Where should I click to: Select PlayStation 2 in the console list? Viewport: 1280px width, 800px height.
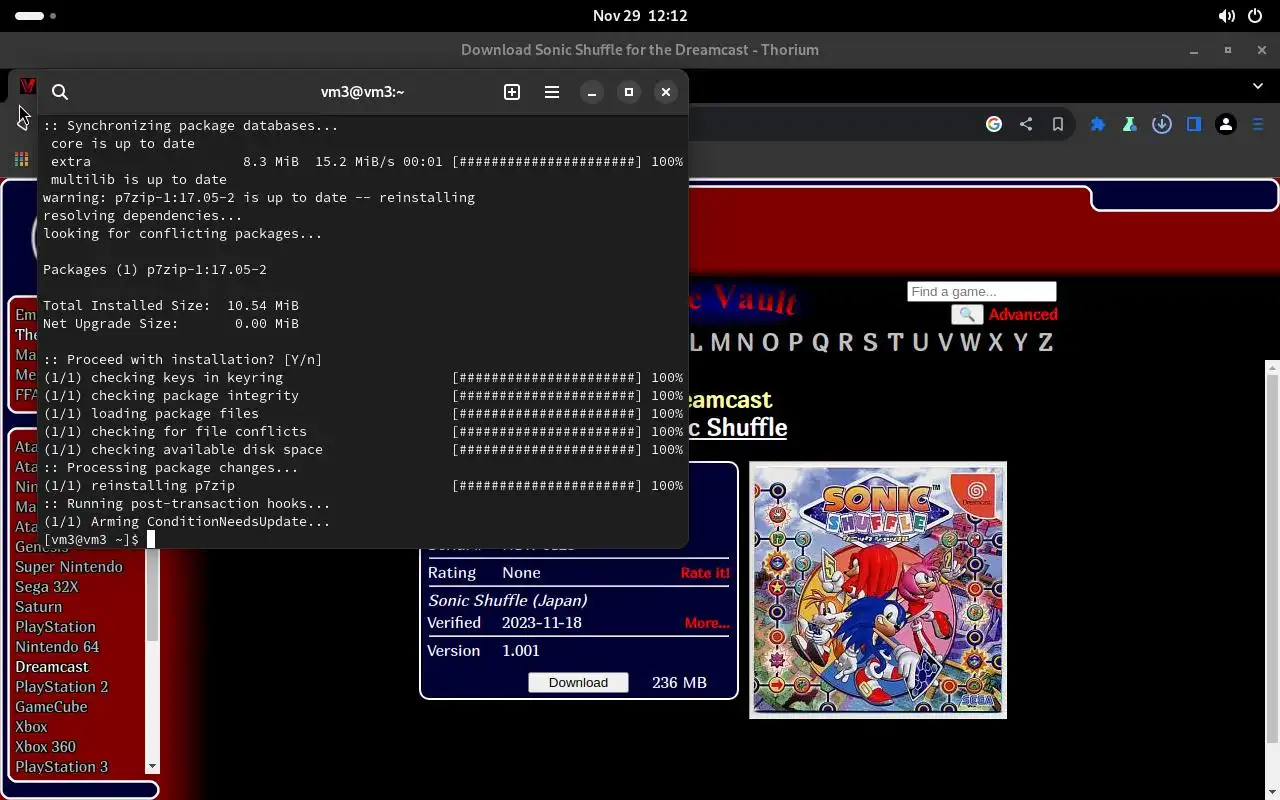[x=62, y=687]
